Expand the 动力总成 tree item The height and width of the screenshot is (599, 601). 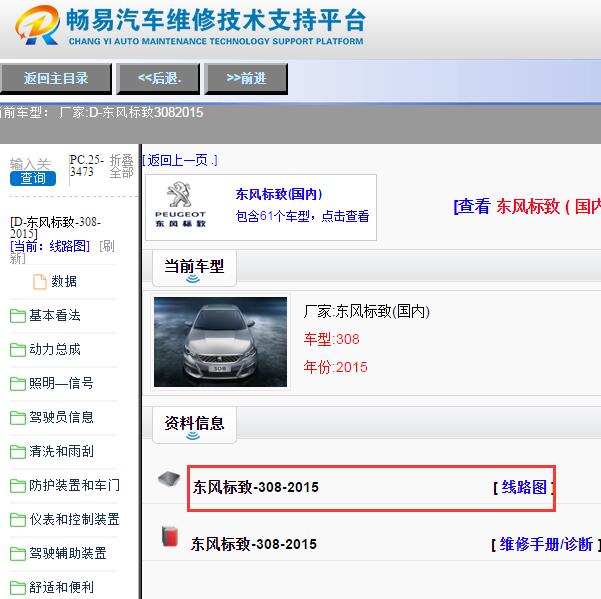pos(55,349)
